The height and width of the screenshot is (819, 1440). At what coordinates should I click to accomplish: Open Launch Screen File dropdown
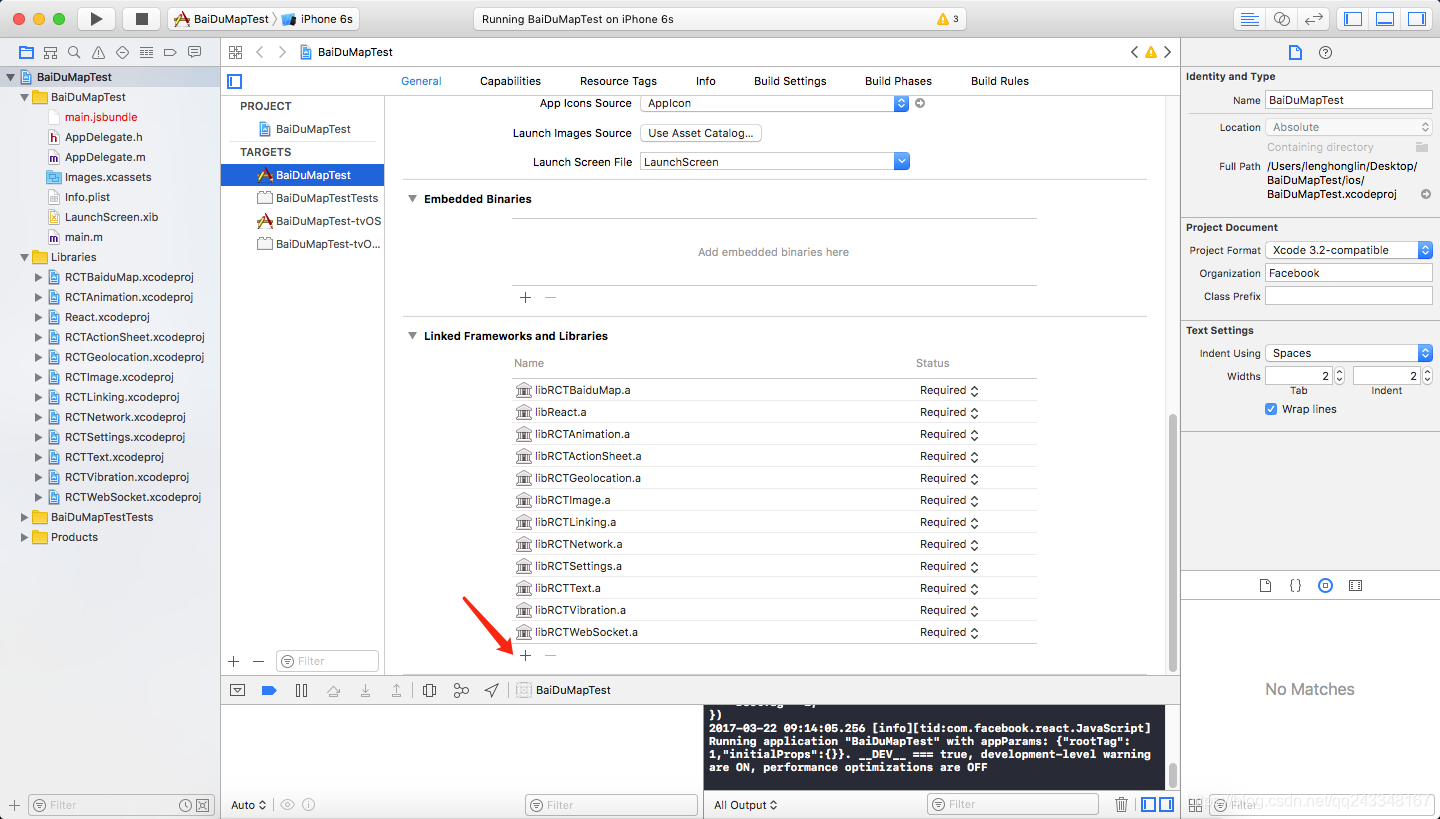[x=902, y=161]
